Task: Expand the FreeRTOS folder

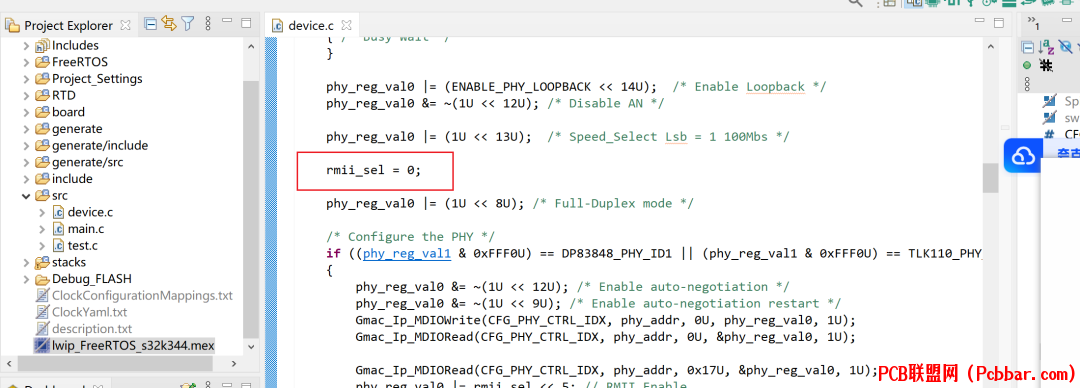Action: [27, 62]
